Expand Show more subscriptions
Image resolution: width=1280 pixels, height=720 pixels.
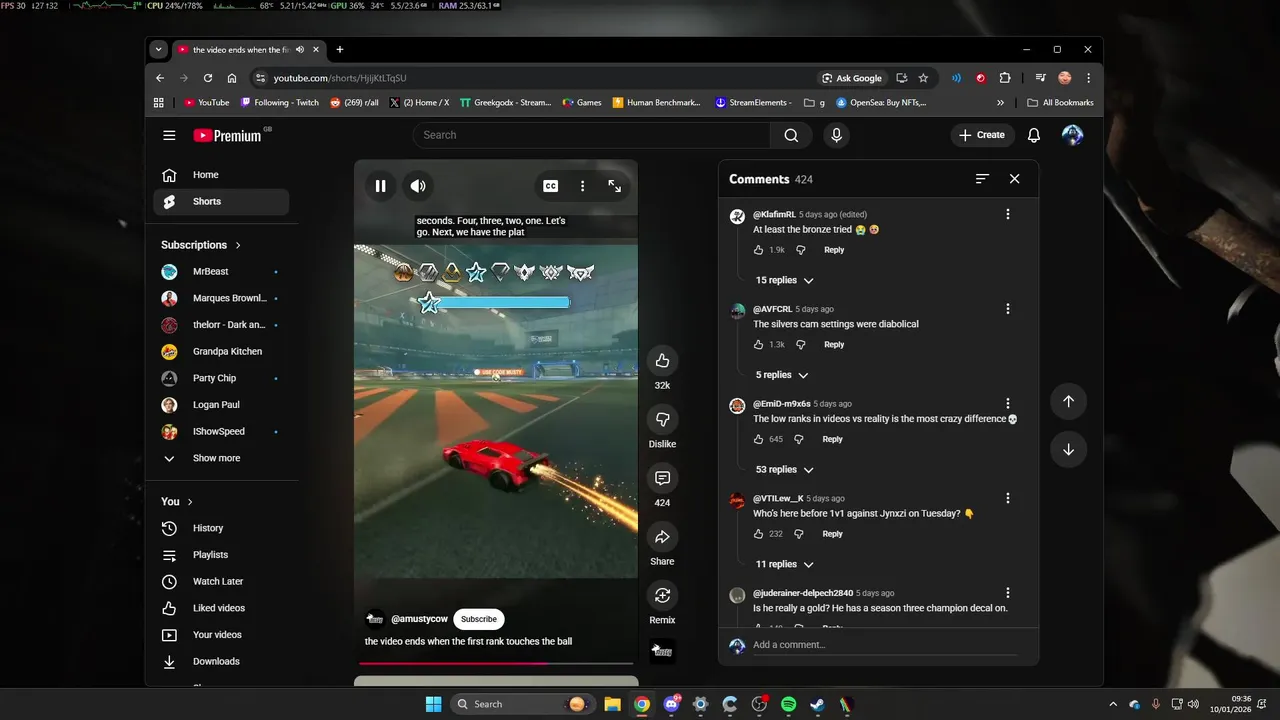point(221,458)
